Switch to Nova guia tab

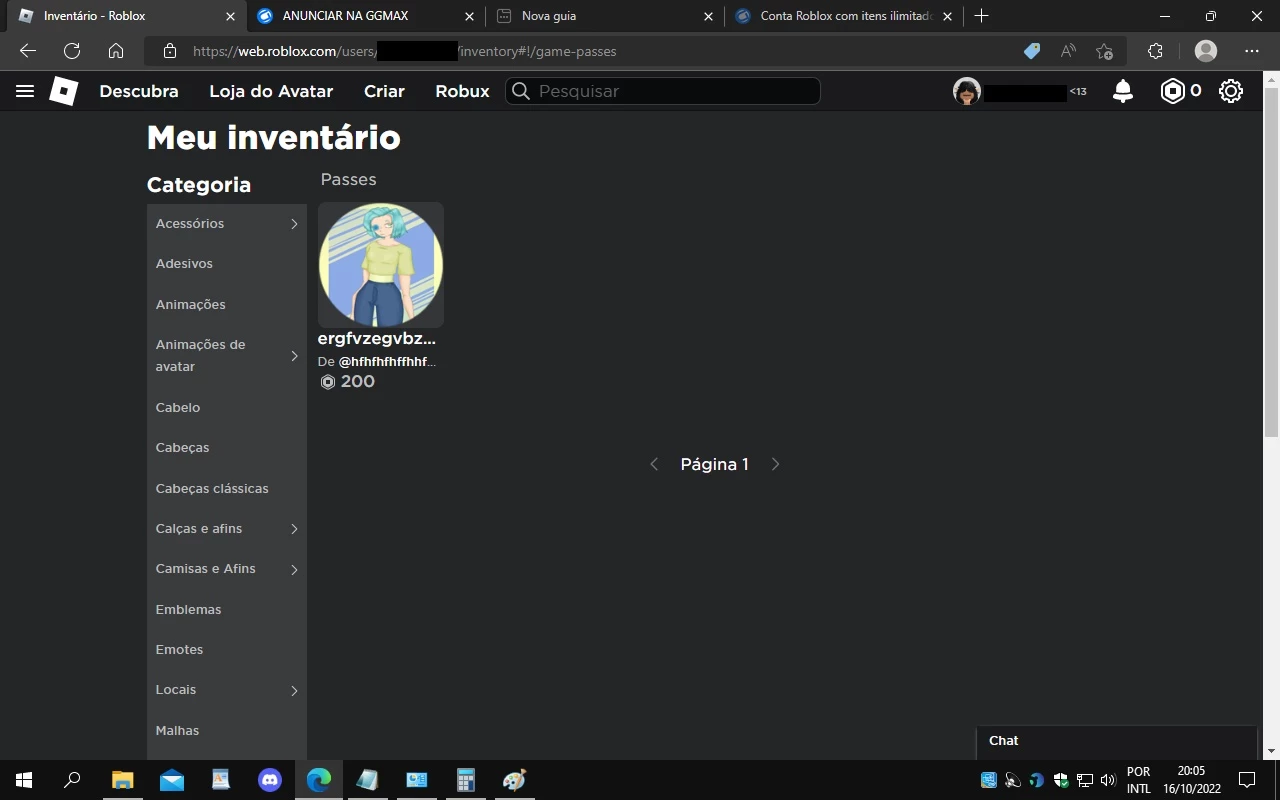[x=603, y=16]
